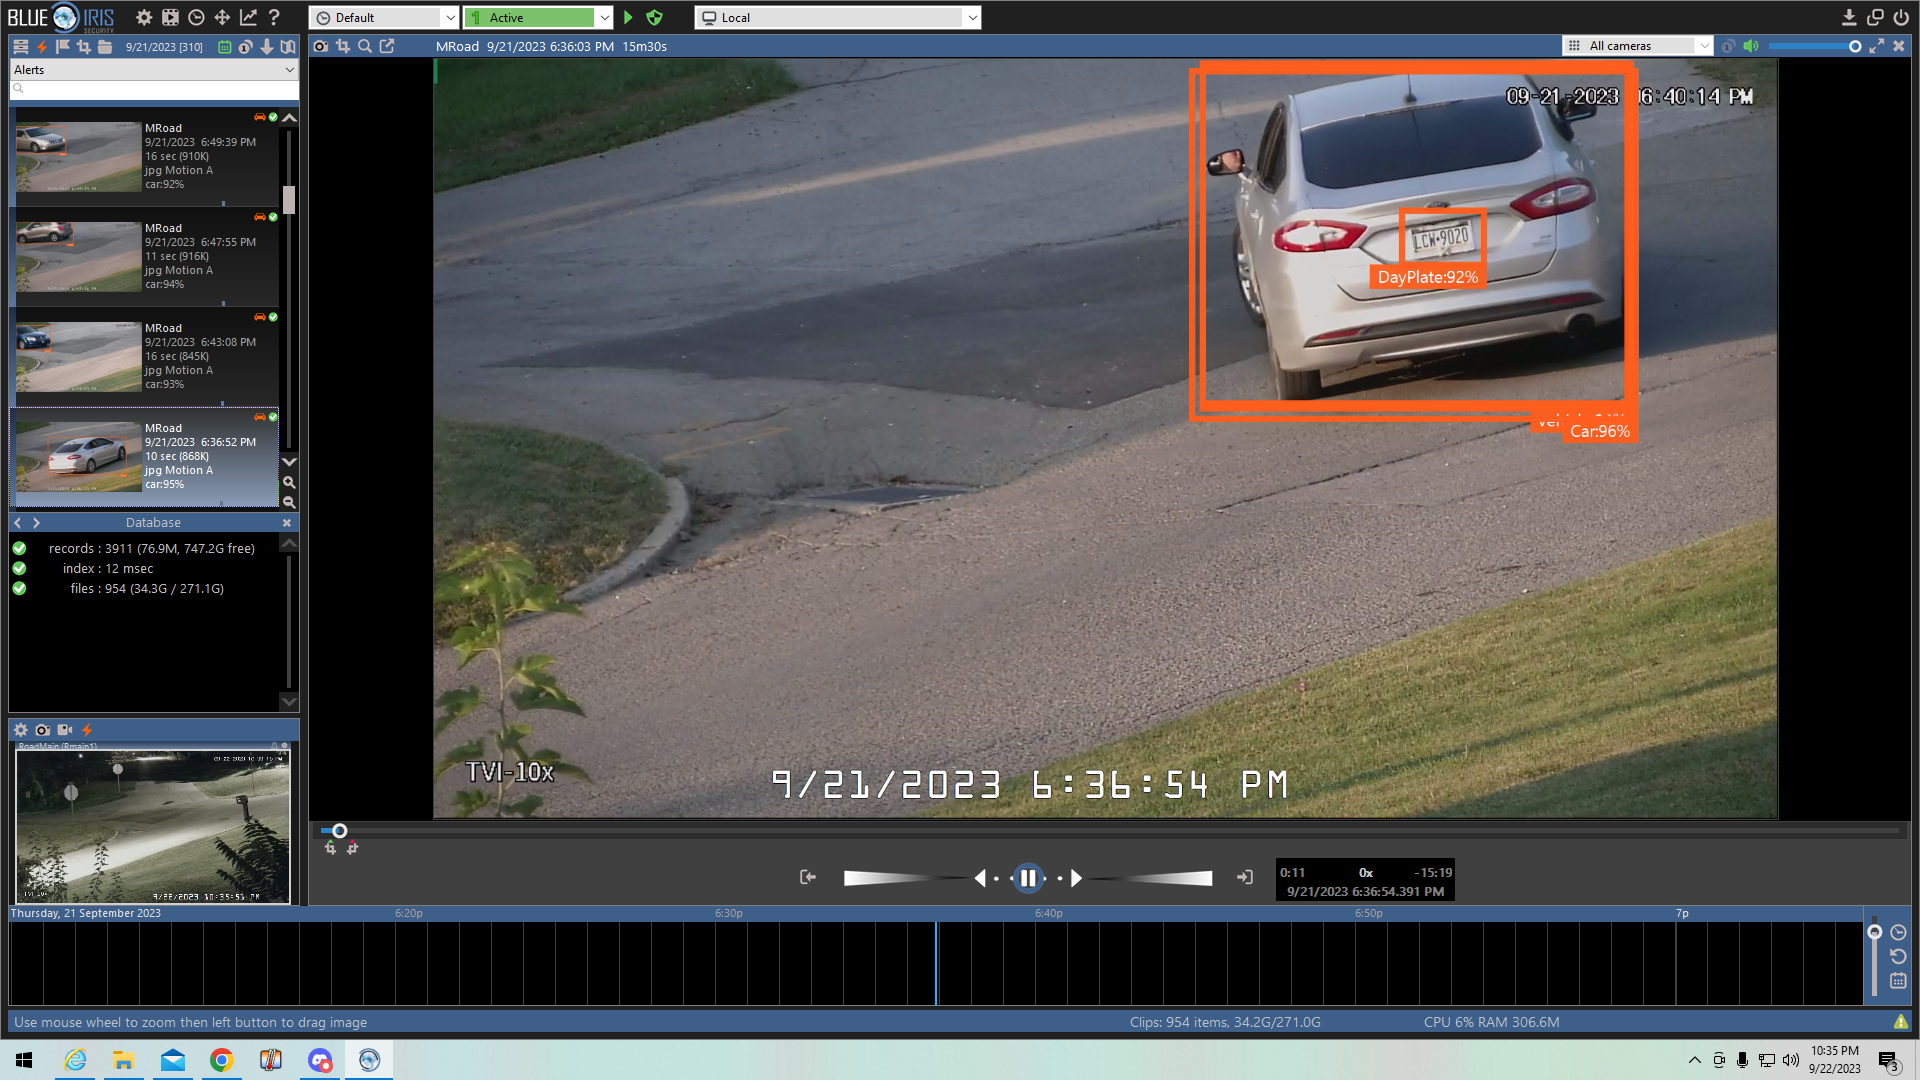Open the Active profile dropdown
This screenshot has width=1920, height=1080.
tap(539, 17)
